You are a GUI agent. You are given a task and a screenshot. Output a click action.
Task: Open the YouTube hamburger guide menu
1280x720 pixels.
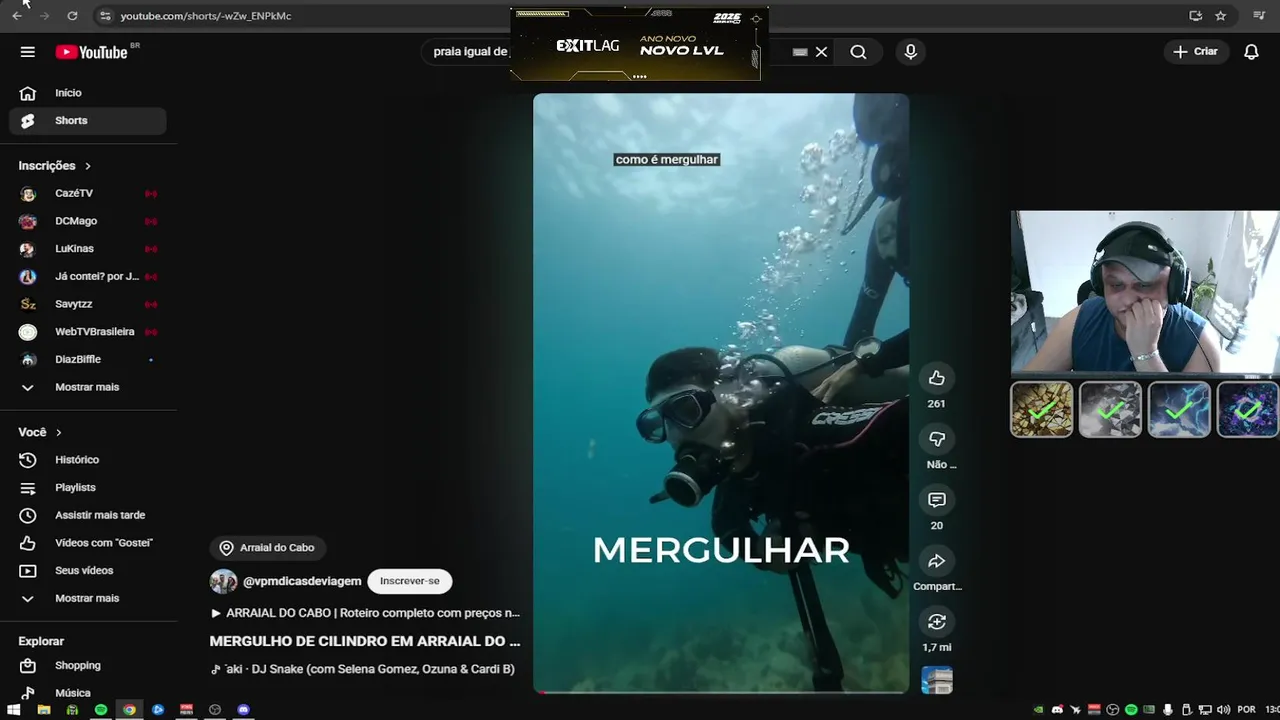click(28, 52)
